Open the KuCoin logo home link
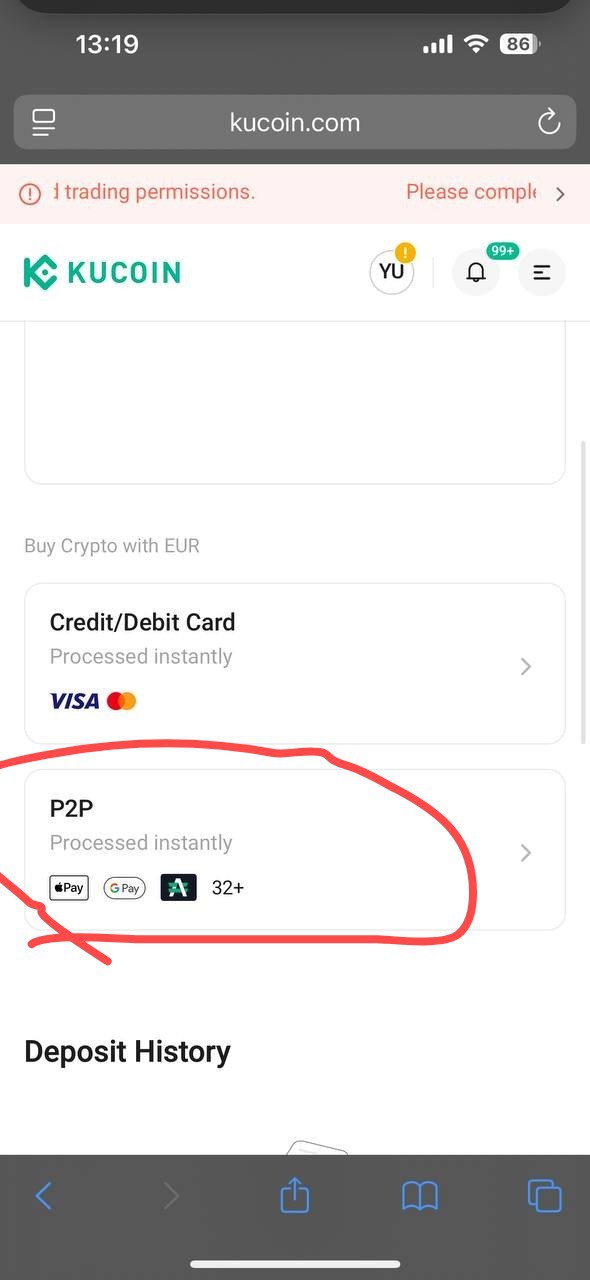This screenshot has height=1280, width=590. click(102, 272)
